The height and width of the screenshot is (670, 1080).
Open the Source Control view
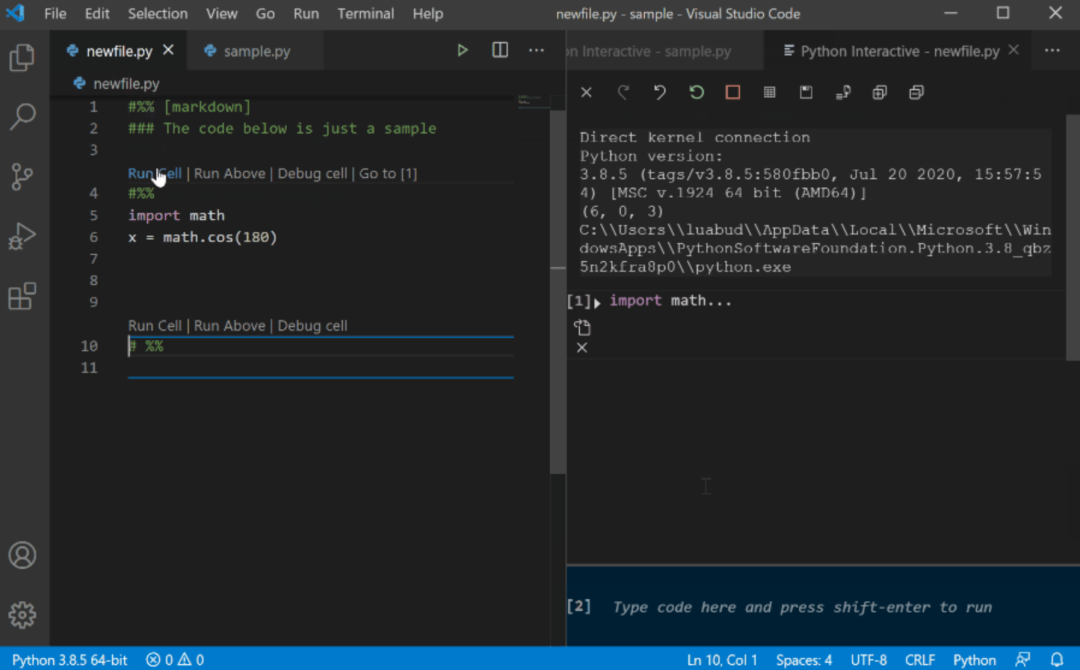22,177
